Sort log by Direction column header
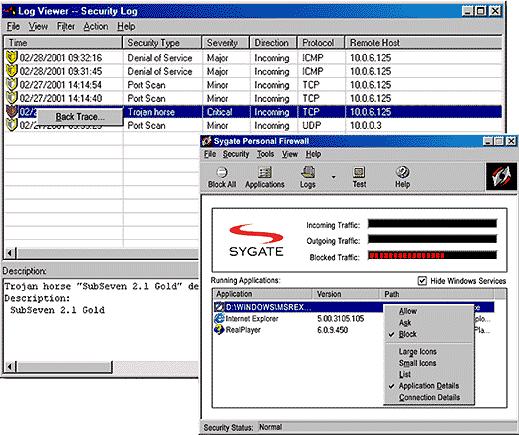This screenshot has height=435, width=519. pos(273,43)
